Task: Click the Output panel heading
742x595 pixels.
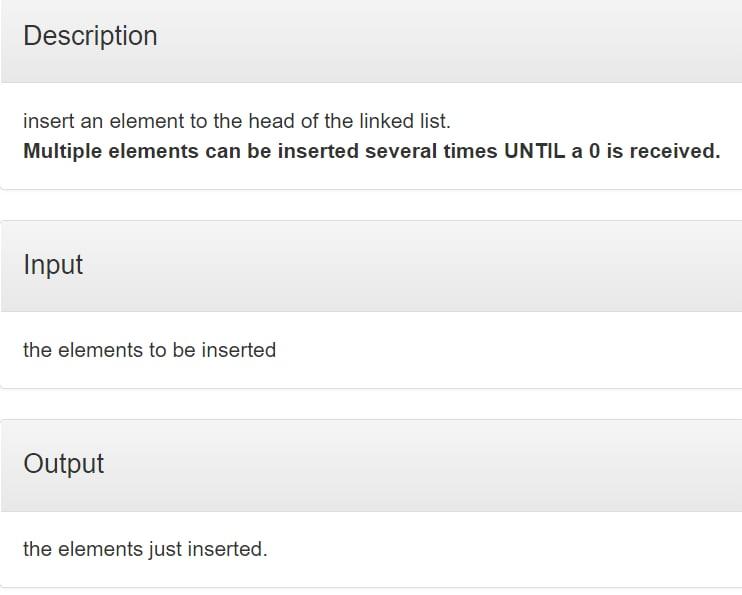Action: tap(63, 463)
